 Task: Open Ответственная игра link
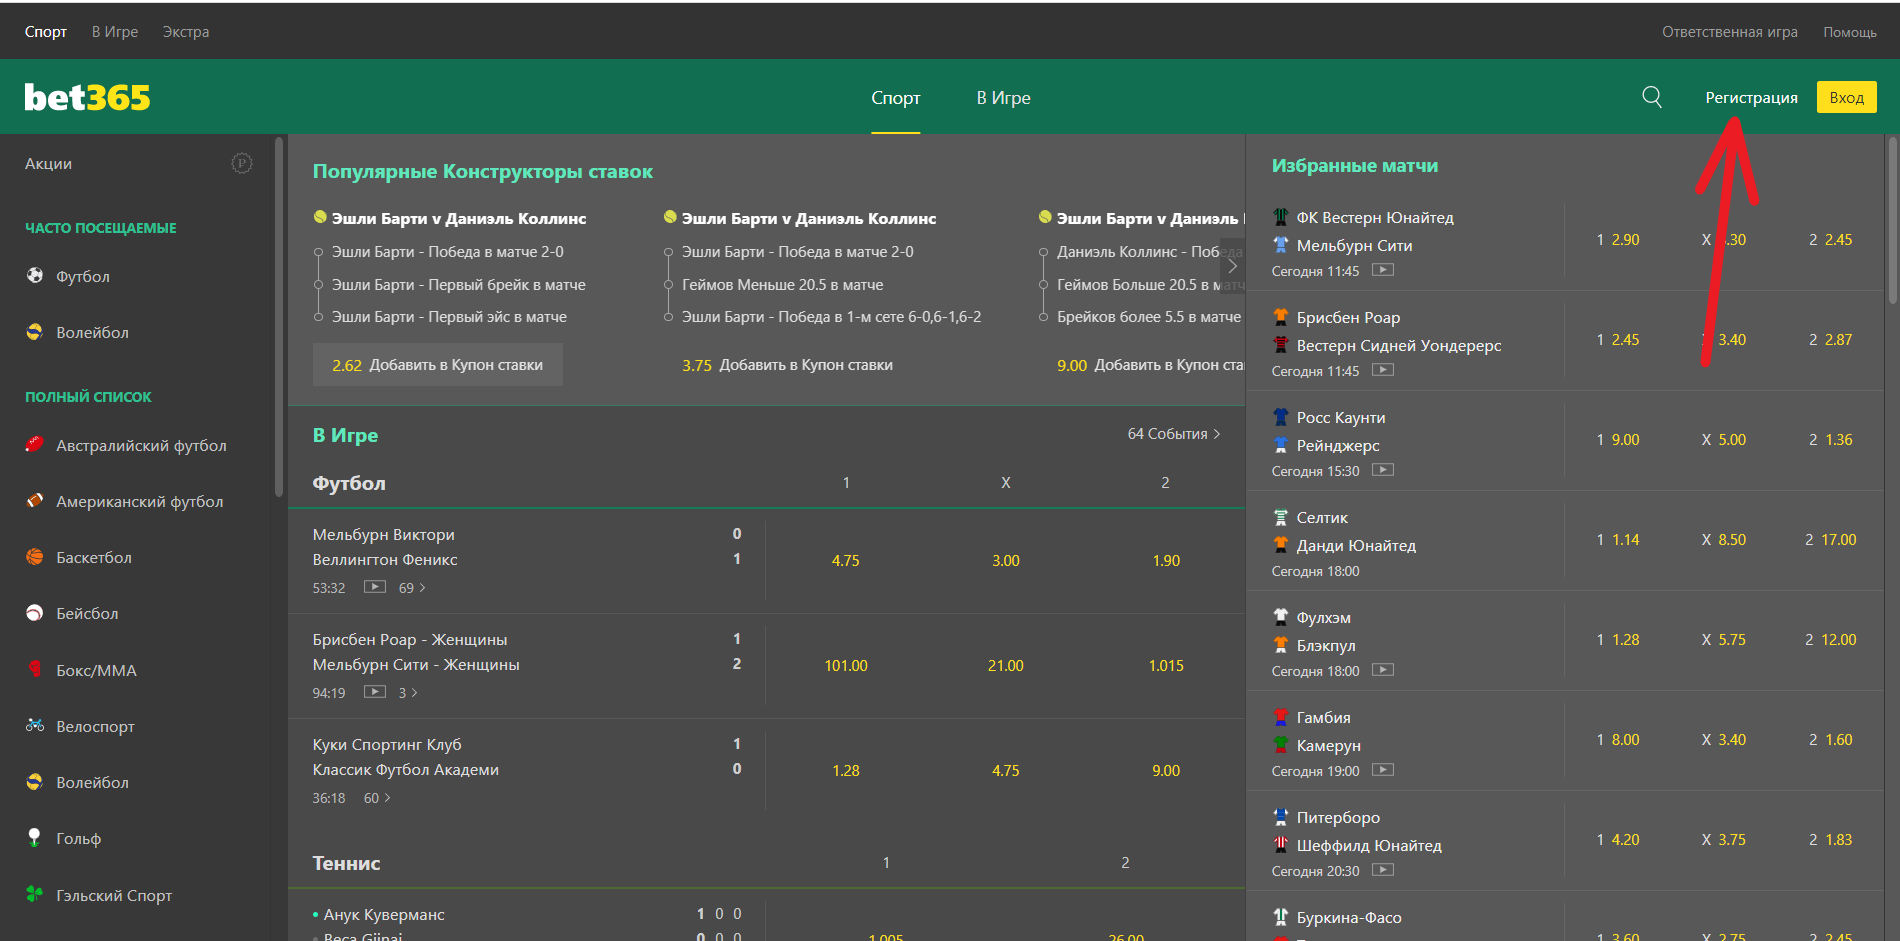(x=1729, y=32)
